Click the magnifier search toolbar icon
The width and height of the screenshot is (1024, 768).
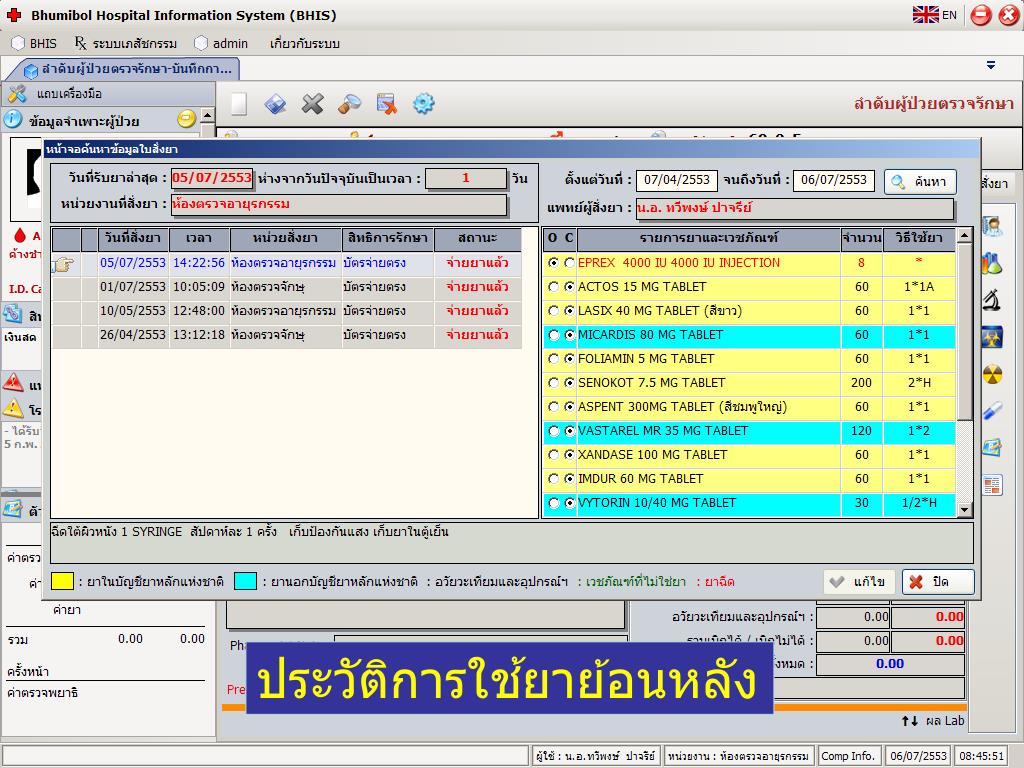click(349, 104)
